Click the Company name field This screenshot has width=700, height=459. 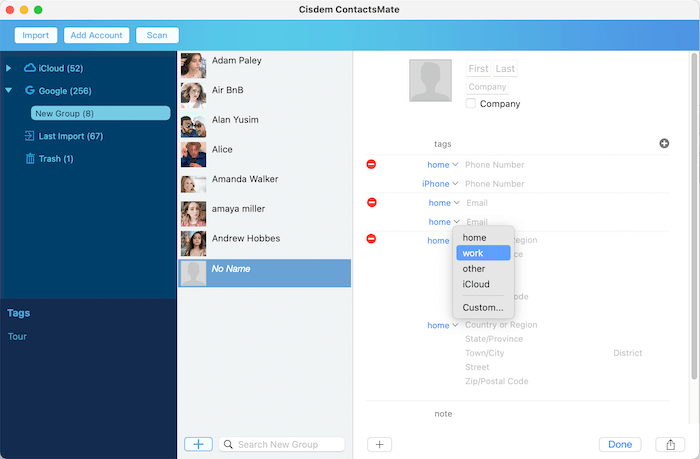point(487,87)
